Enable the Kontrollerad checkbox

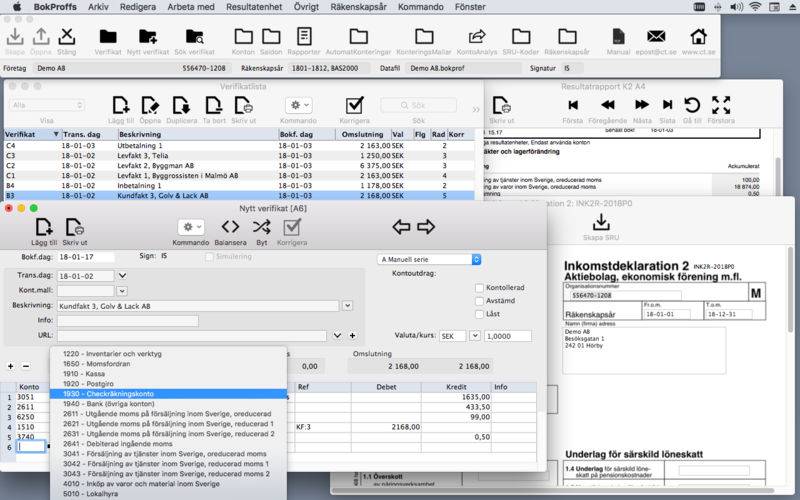click(x=479, y=288)
